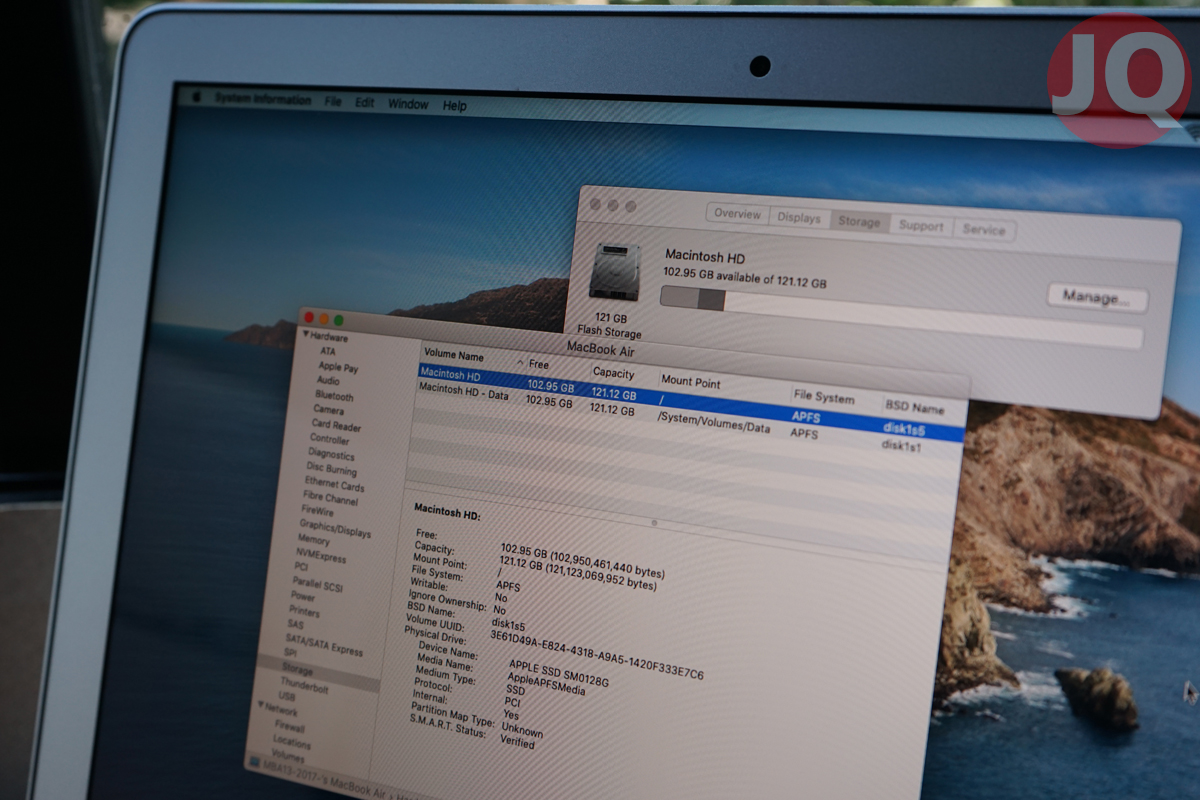This screenshot has height=800, width=1200.
Task: Select Graphics/Displays in the sidebar
Action: (335, 529)
